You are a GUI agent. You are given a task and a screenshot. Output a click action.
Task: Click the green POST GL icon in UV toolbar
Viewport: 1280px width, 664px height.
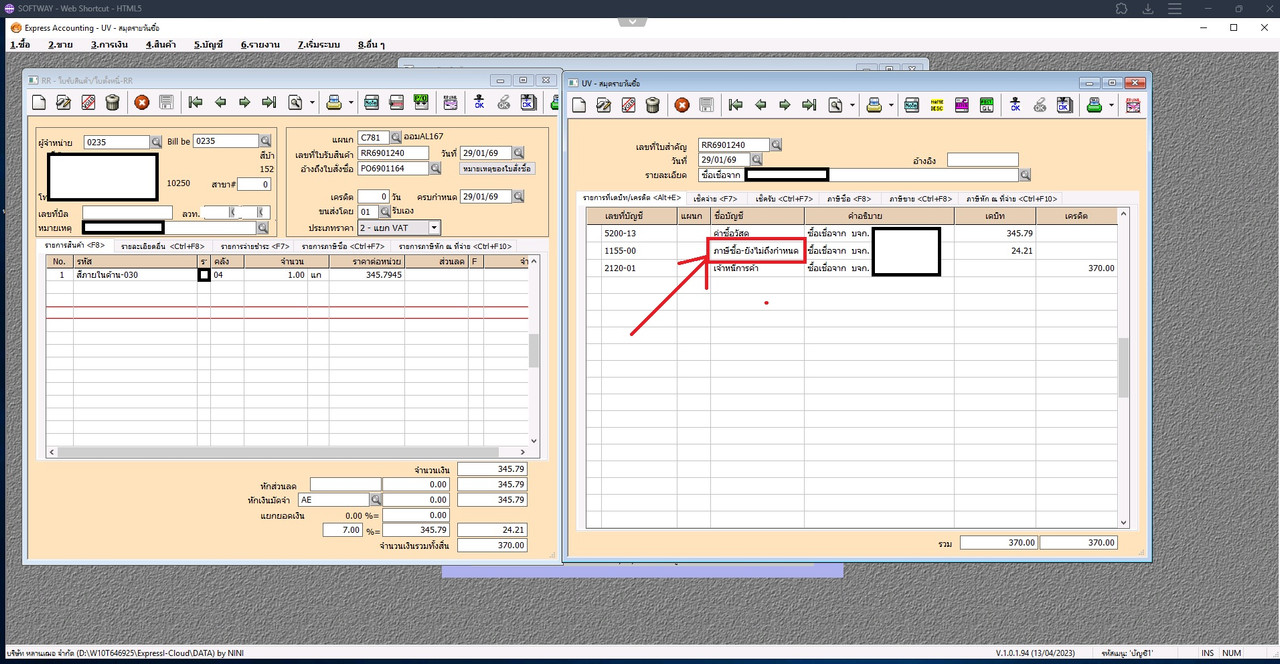pyautogui.click(x=985, y=105)
